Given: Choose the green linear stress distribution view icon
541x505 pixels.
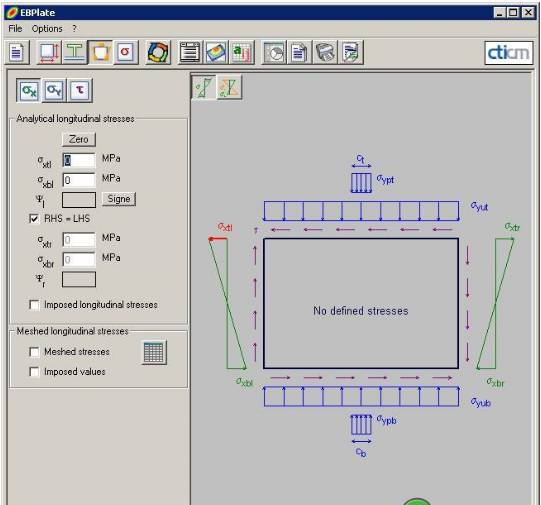Looking at the screenshot, I should point(204,87).
